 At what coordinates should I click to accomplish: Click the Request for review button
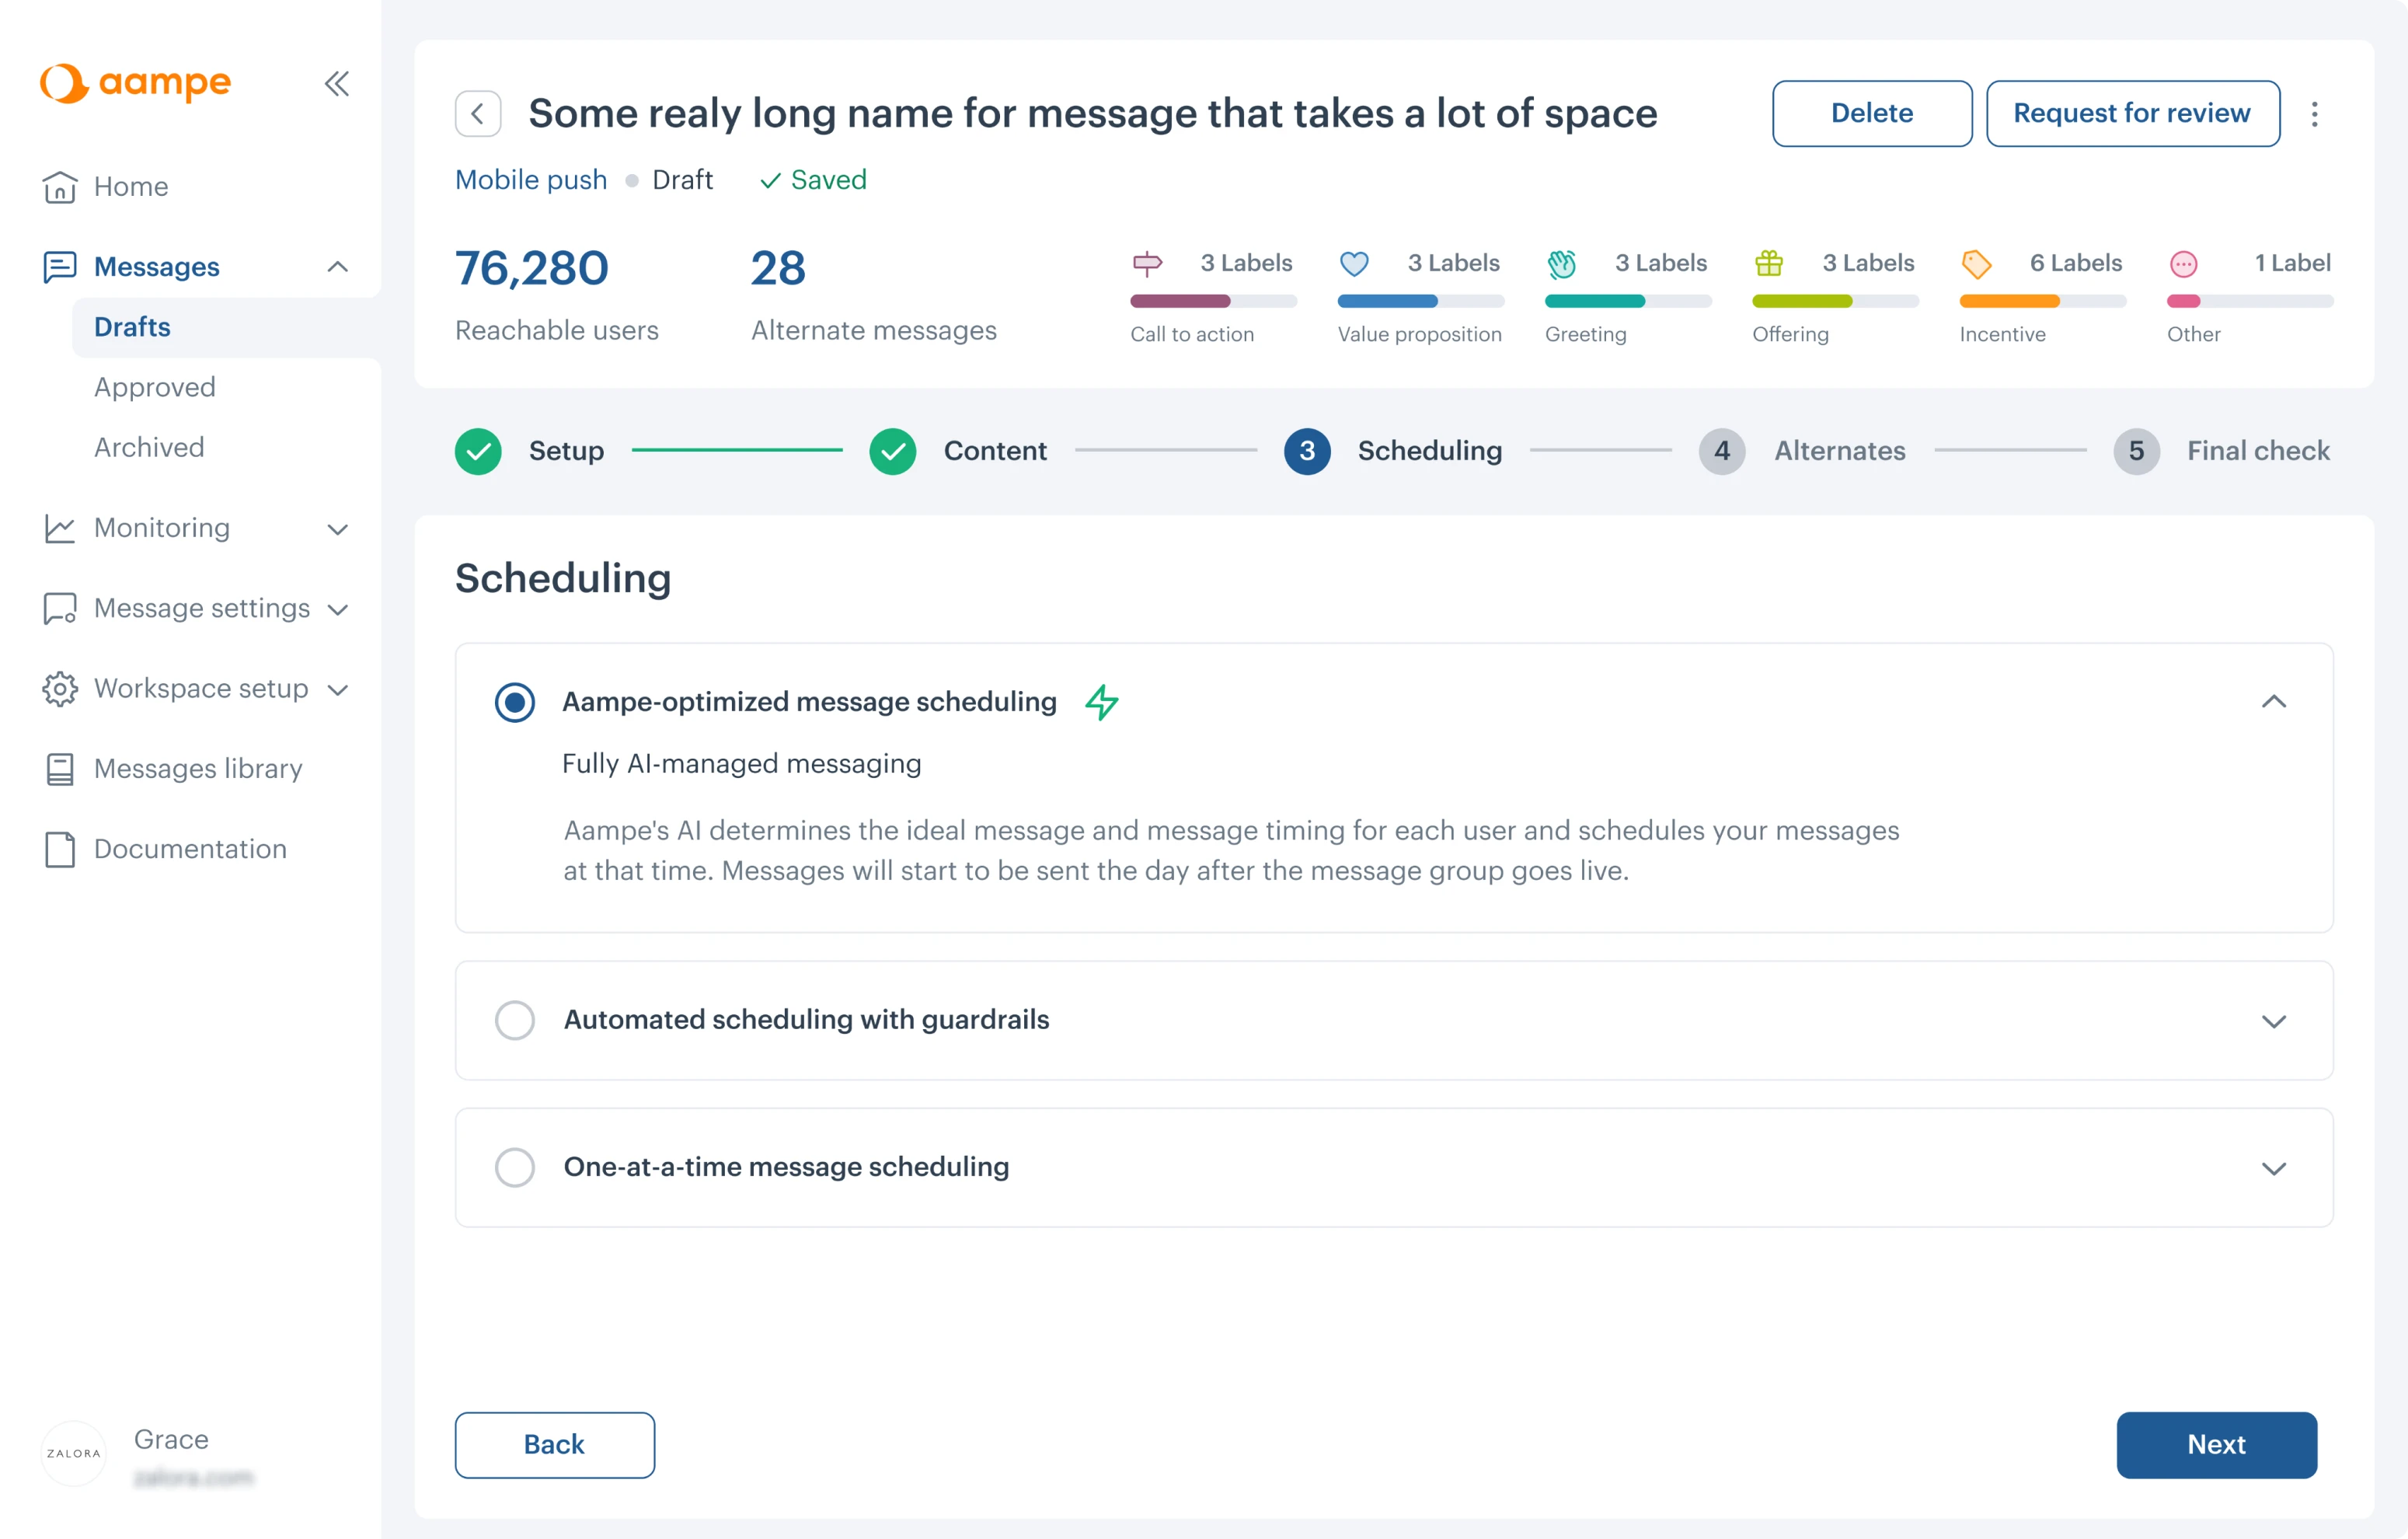pyautogui.click(x=2132, y=113)
